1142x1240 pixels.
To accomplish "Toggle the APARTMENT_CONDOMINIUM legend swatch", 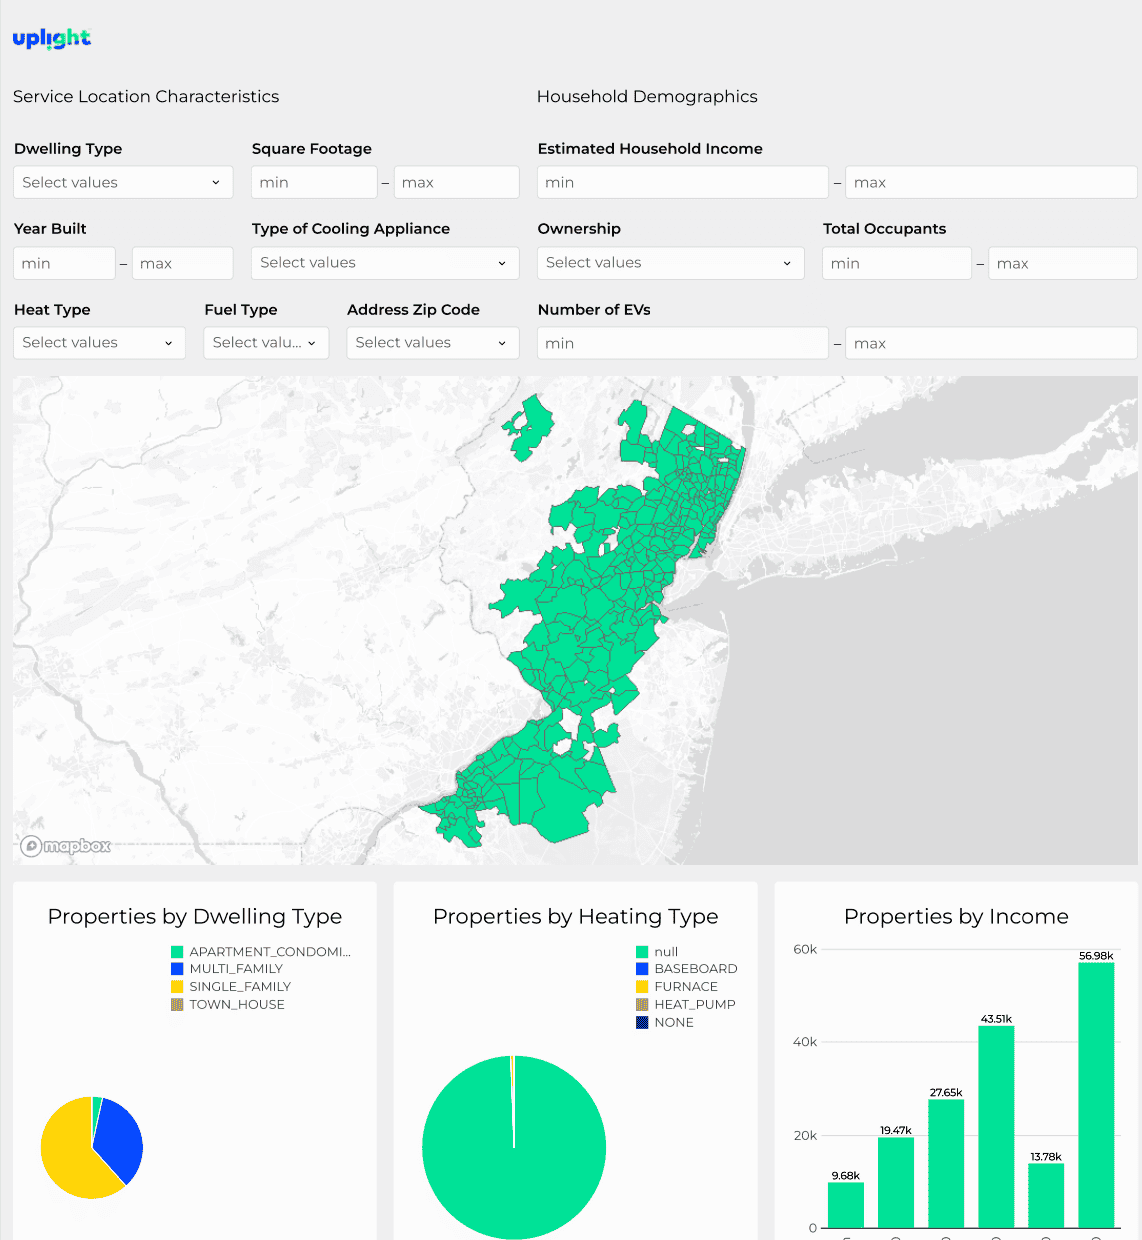I will point(177,952).
